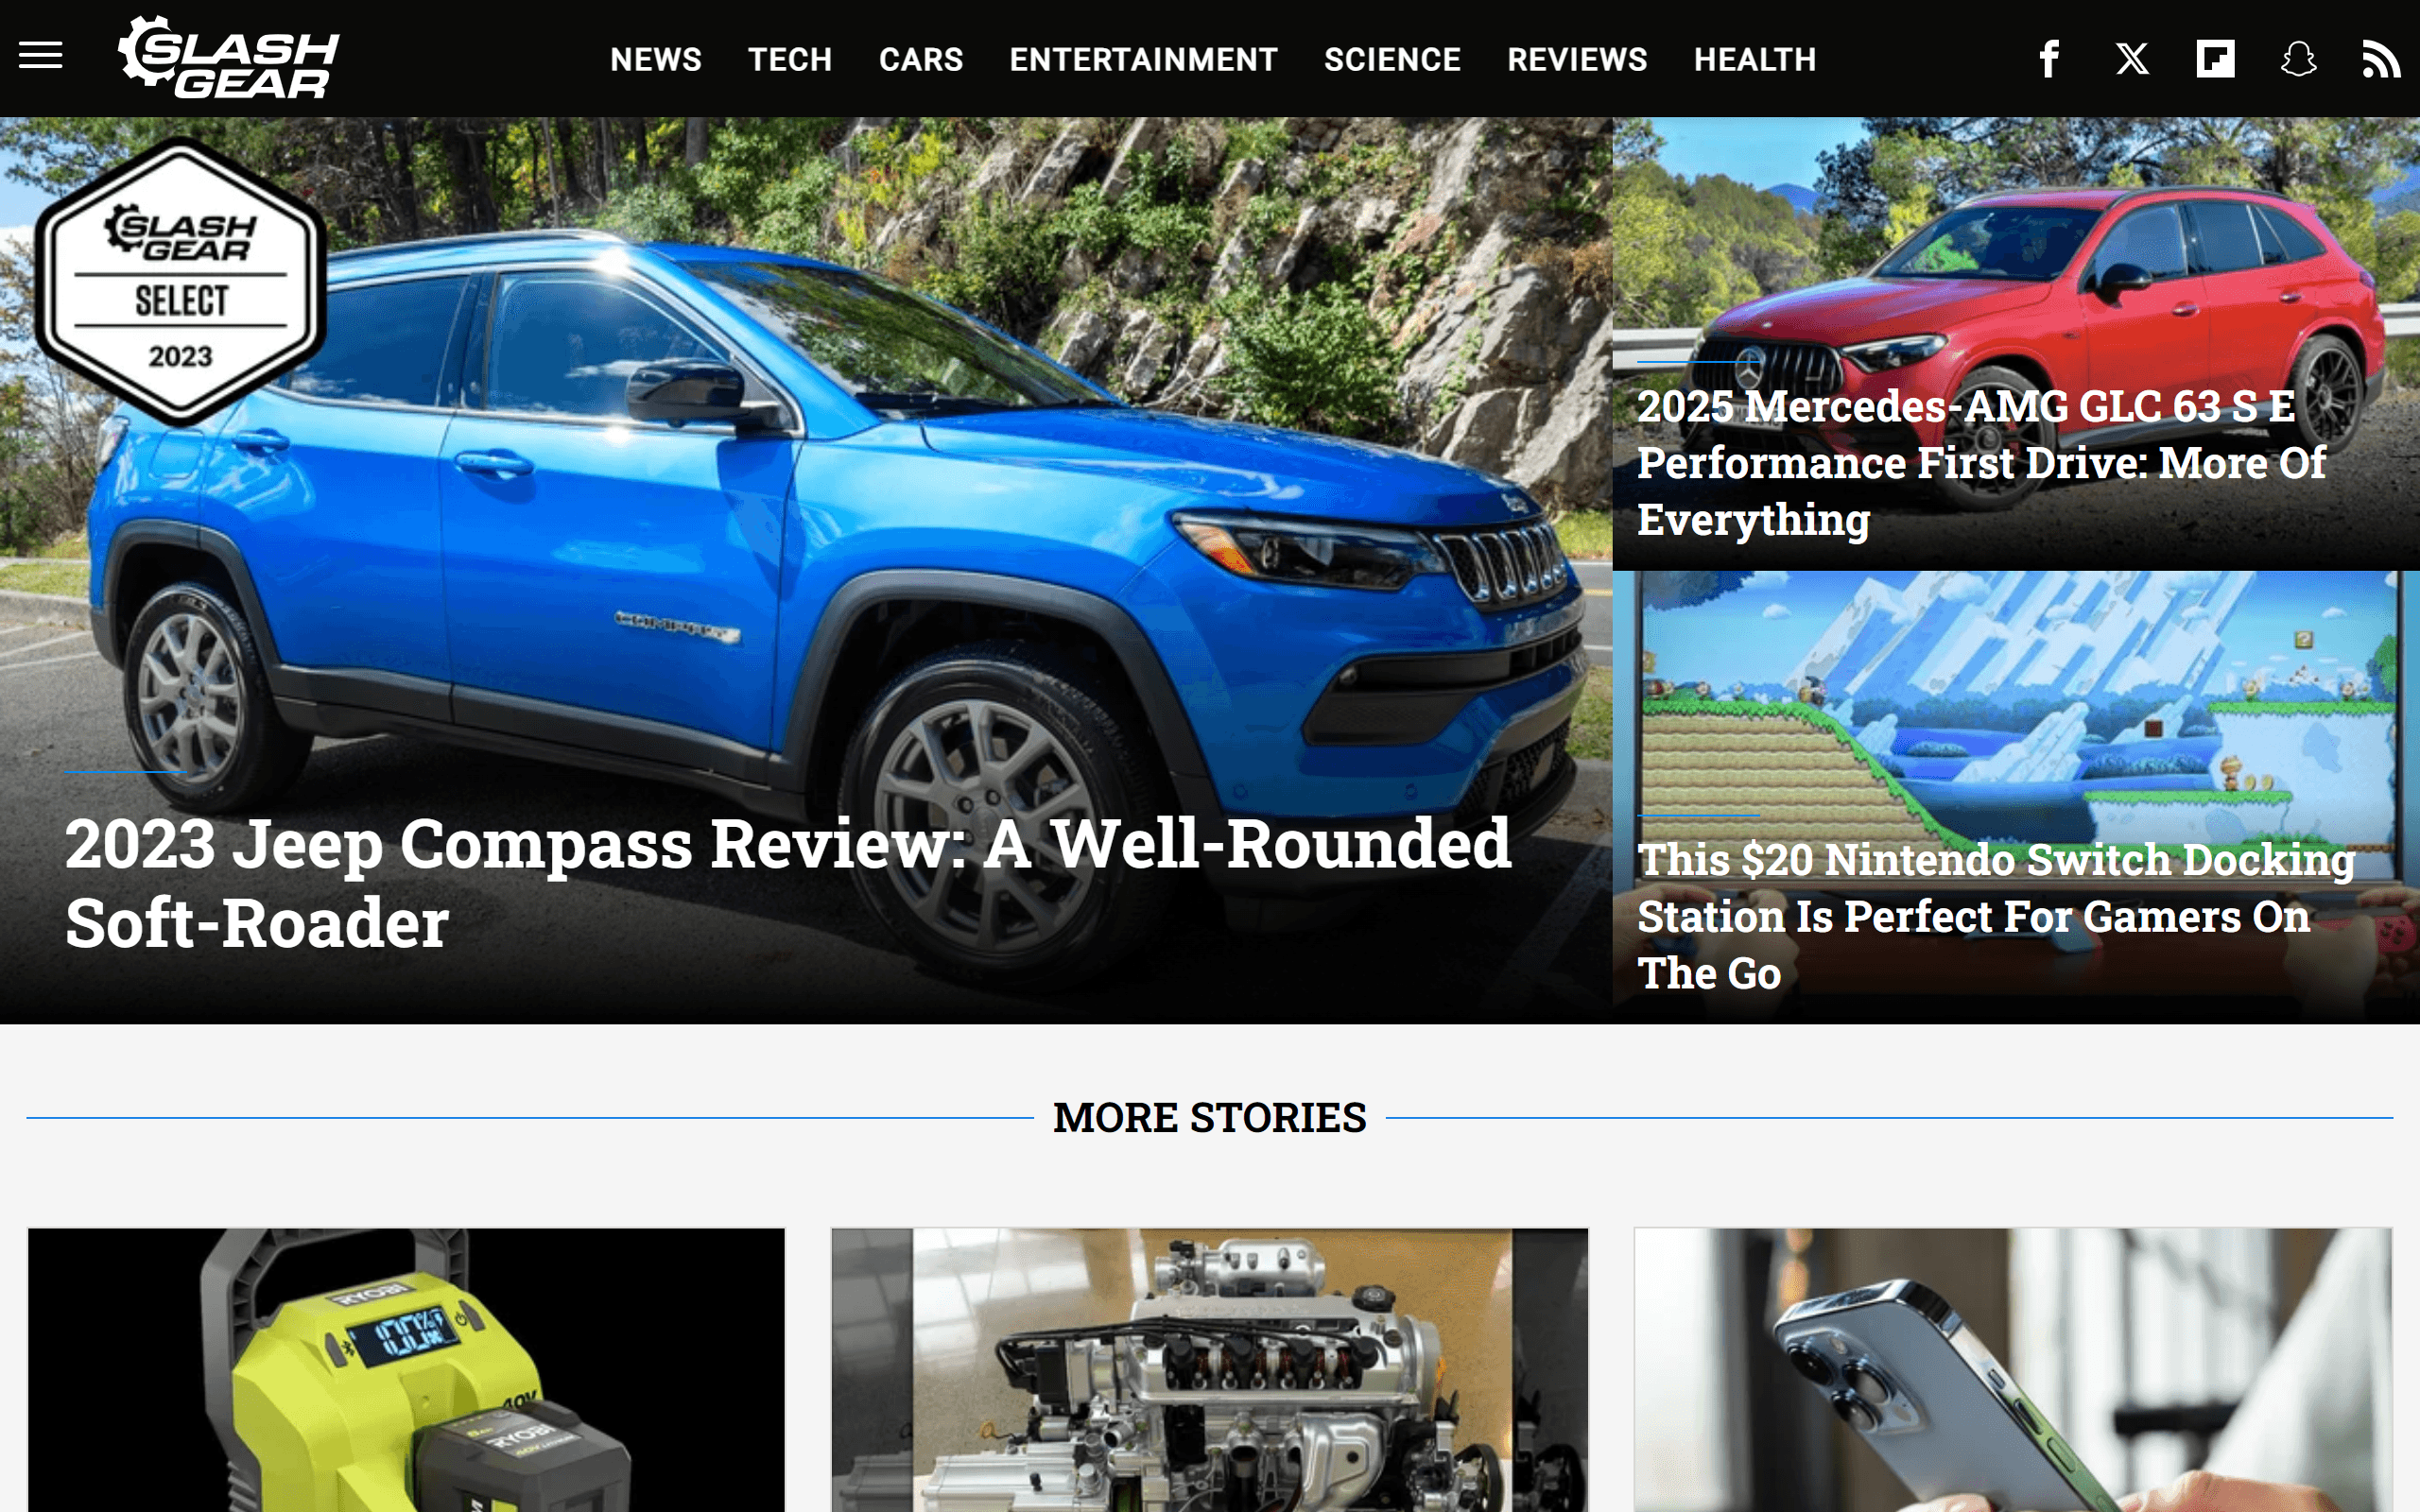Open the Health section
The height and width of the screenshot is (1512, 2420).
[1755, 59]
